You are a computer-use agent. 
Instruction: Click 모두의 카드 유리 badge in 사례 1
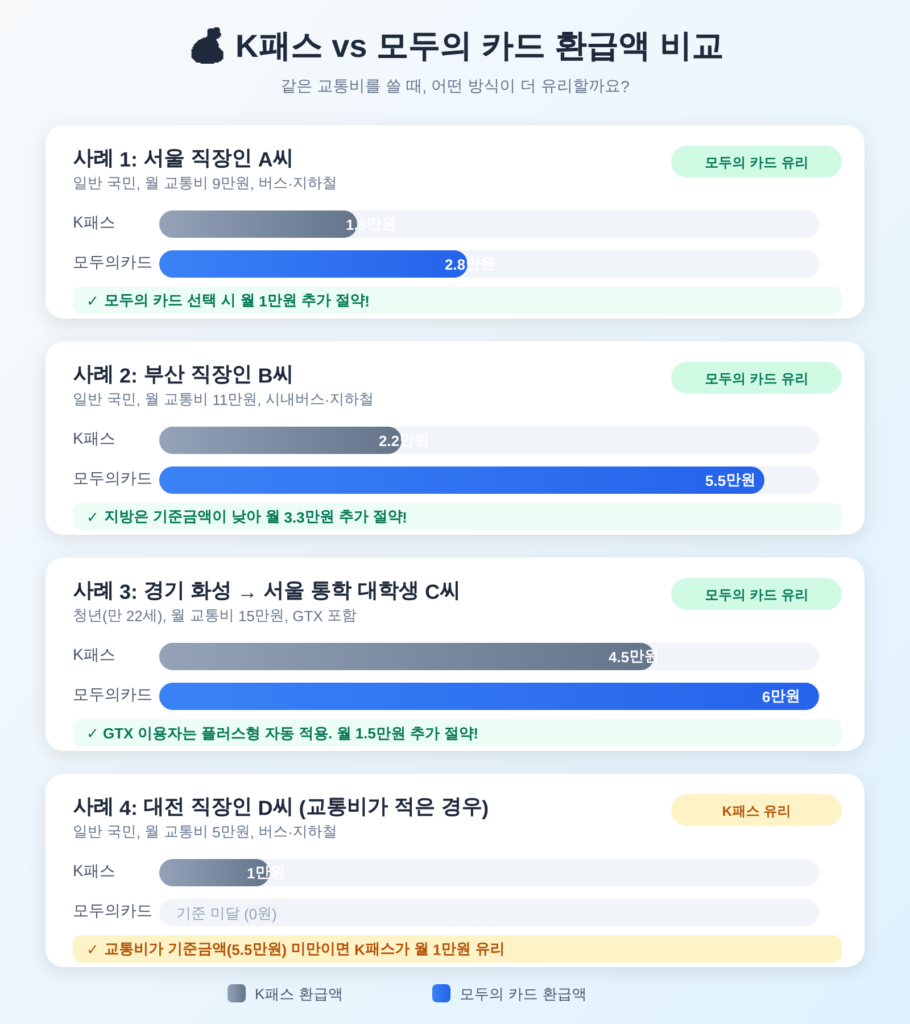755,162
